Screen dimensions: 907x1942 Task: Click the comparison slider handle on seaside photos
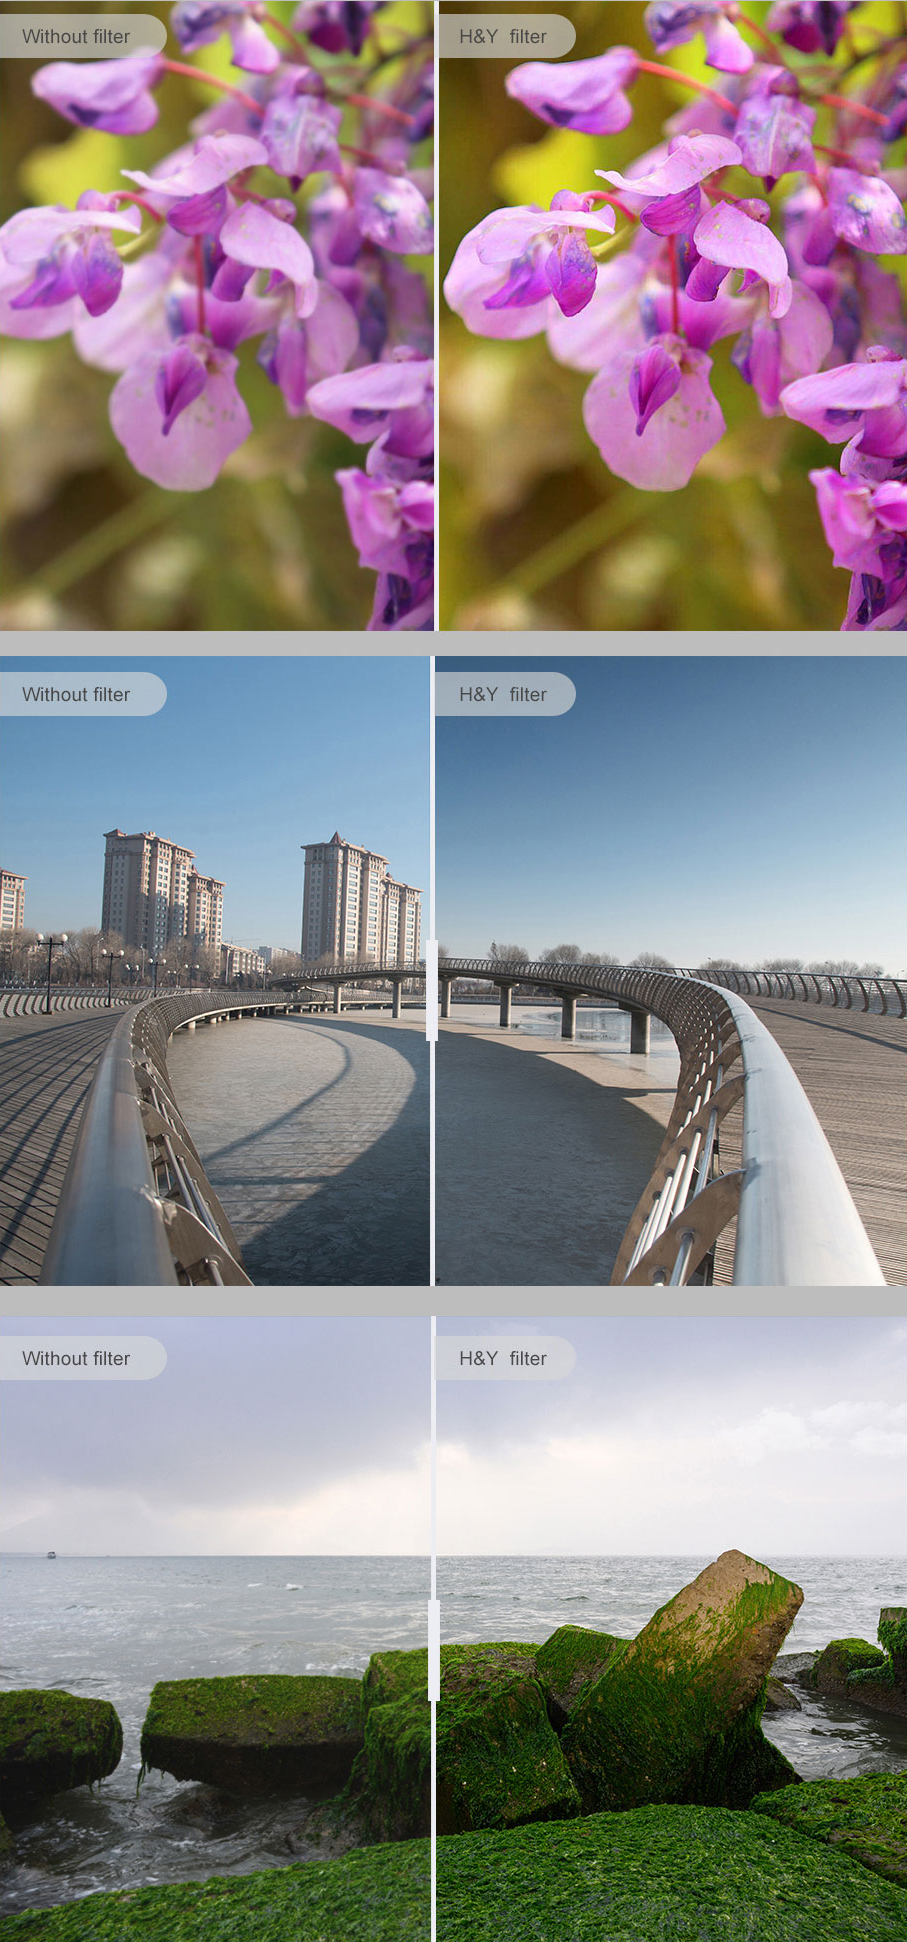[x=433, y=1649]
